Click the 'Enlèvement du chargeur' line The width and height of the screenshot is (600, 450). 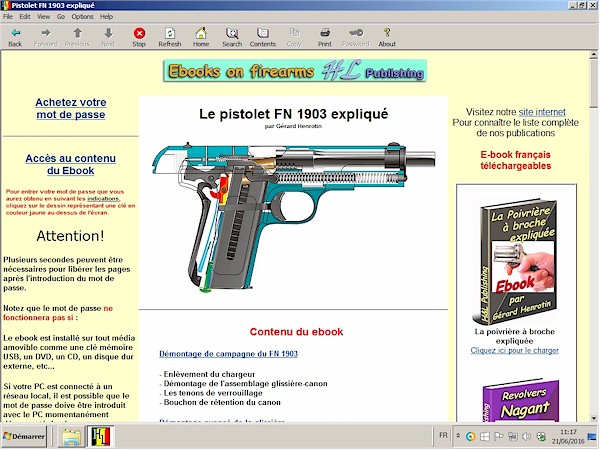(x=207, y=374)
